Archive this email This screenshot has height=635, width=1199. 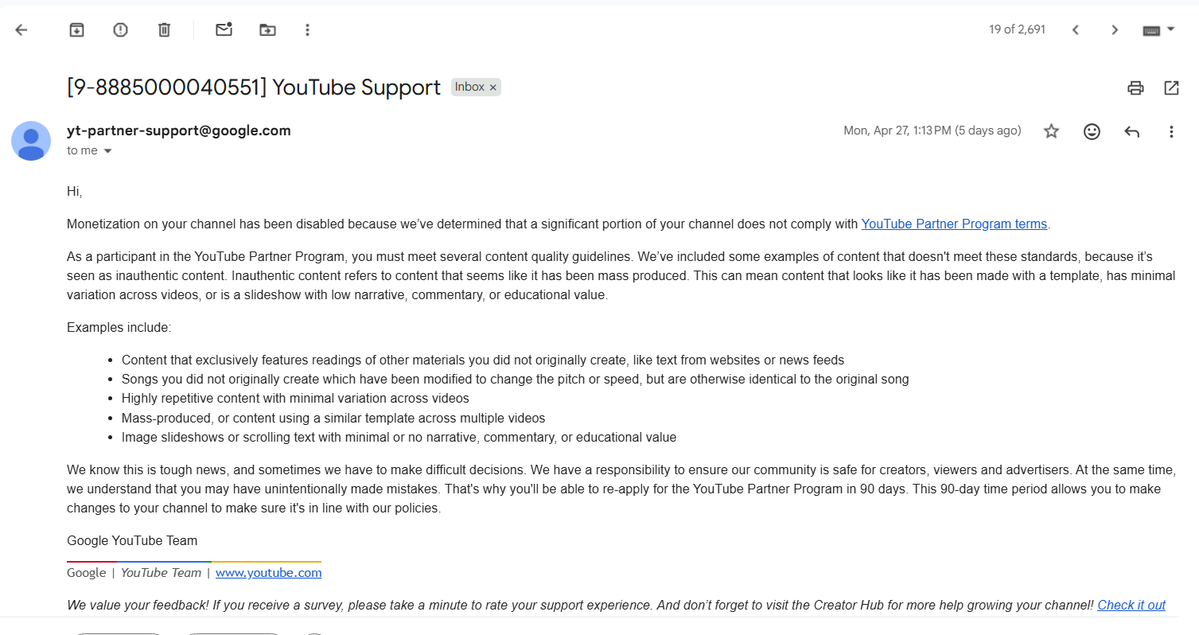(76, 30)
